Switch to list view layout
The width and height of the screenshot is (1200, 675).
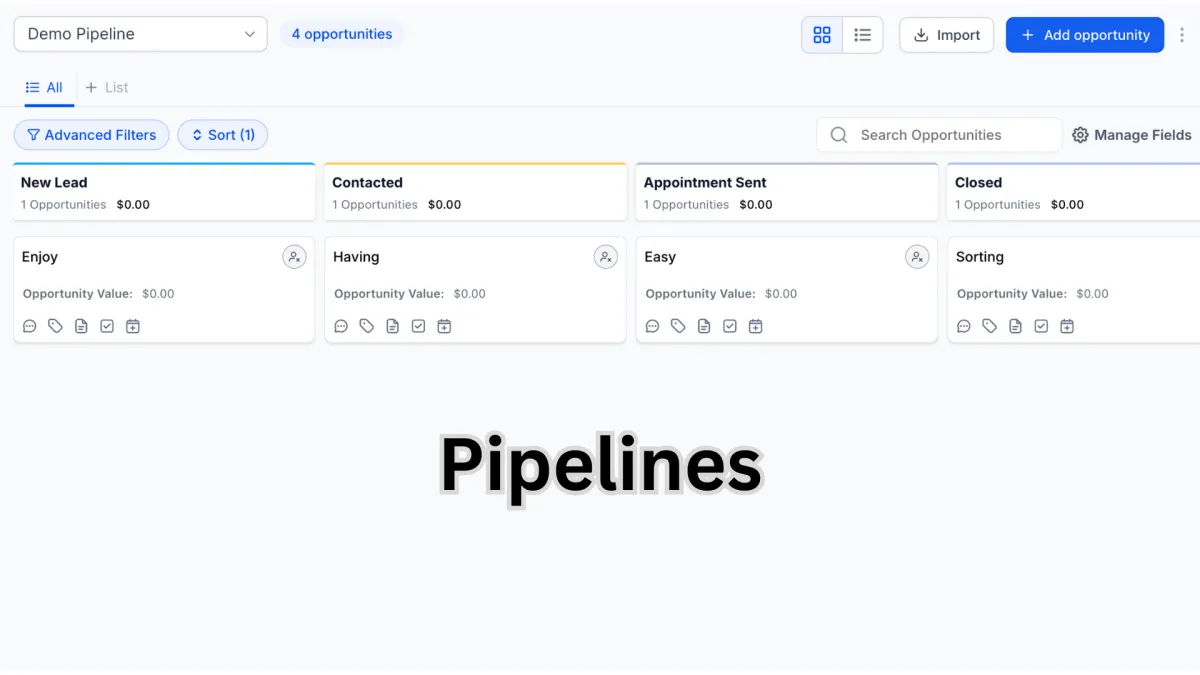coord(862,35)
